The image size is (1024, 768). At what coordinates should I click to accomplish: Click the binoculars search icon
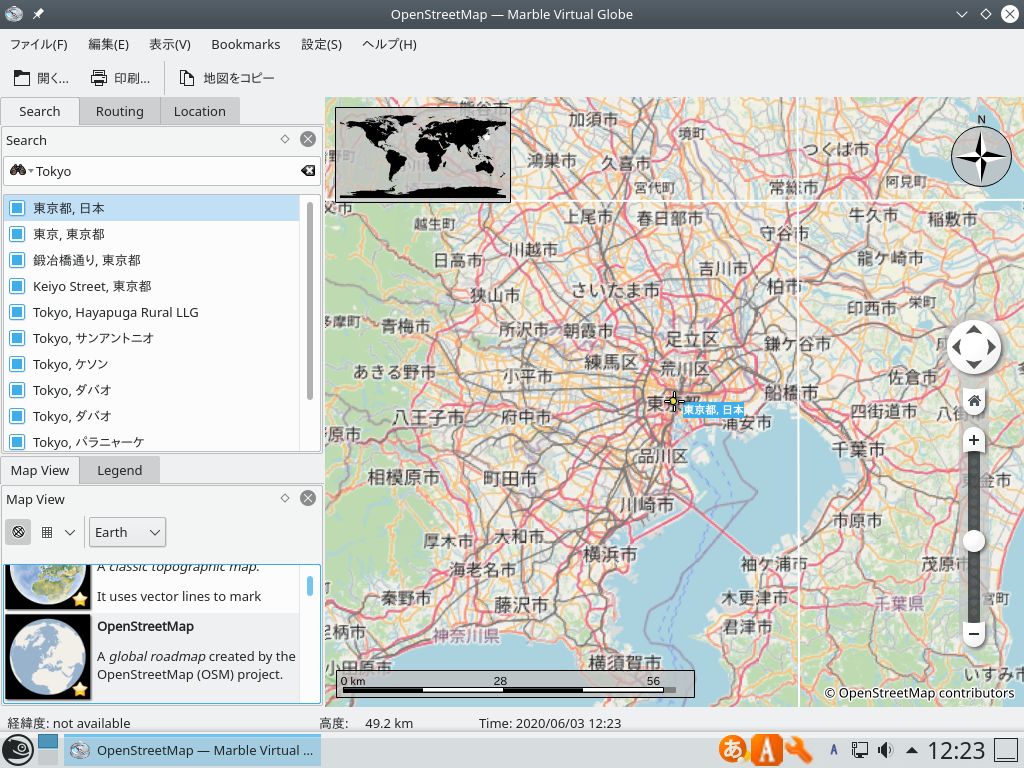pos(18,170)
